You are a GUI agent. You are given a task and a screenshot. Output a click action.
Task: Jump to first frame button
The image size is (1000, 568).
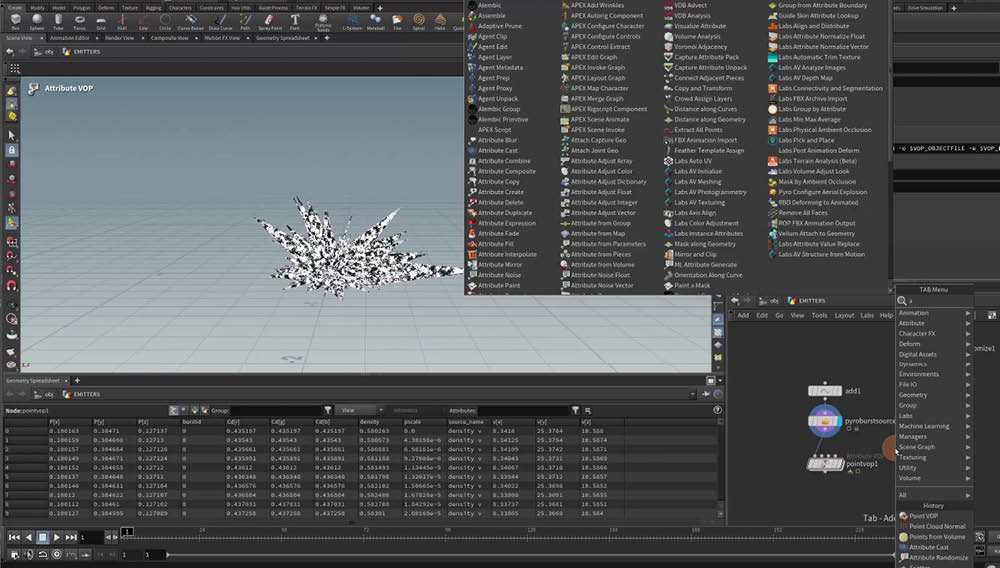tap(14, 537)
